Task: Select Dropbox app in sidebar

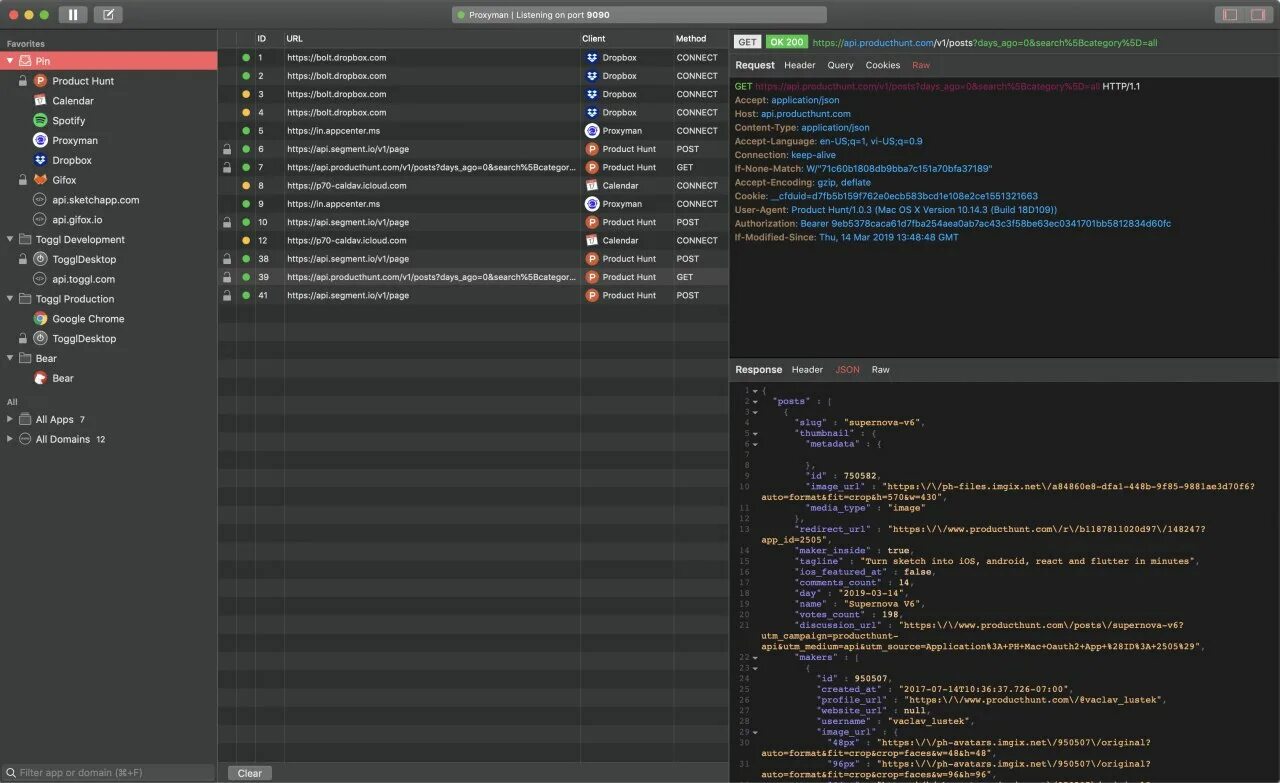Action: [72, 160]
